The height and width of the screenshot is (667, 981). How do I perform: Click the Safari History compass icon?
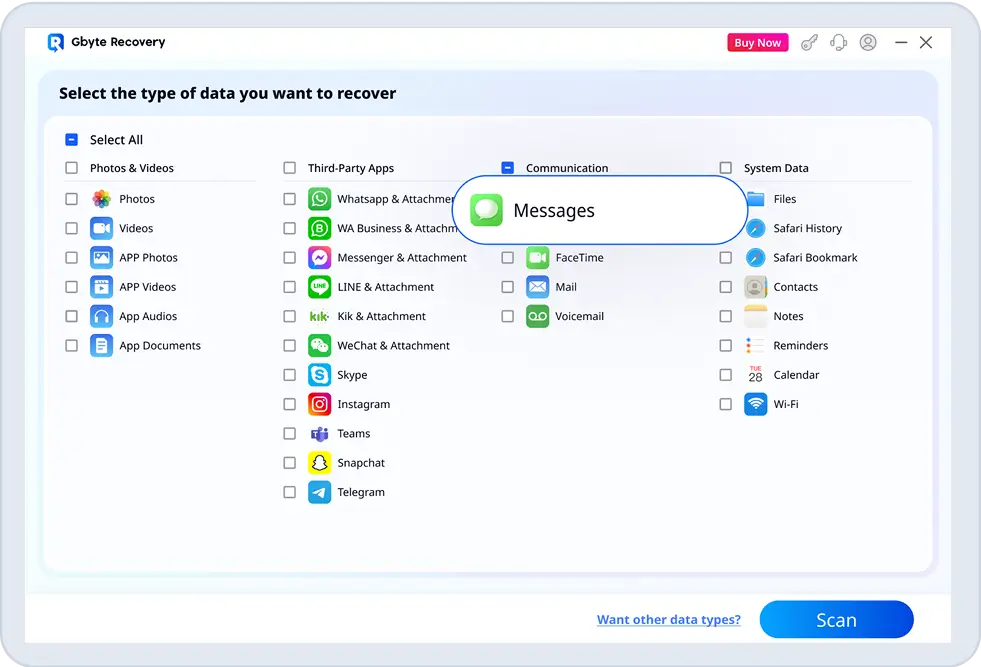tap(756, 228)
